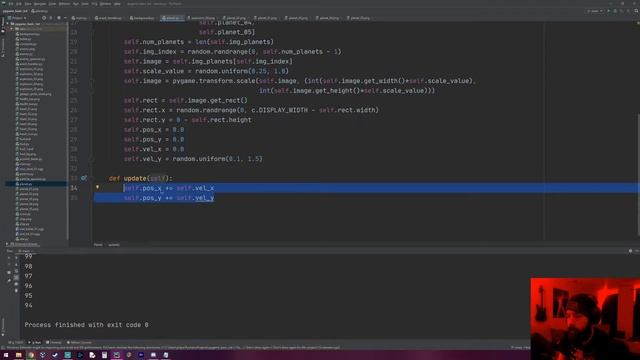Screen dimensions: 640x360
Task: Open the Edit menu
Action: pyautogui.click(x=19, y=4)
